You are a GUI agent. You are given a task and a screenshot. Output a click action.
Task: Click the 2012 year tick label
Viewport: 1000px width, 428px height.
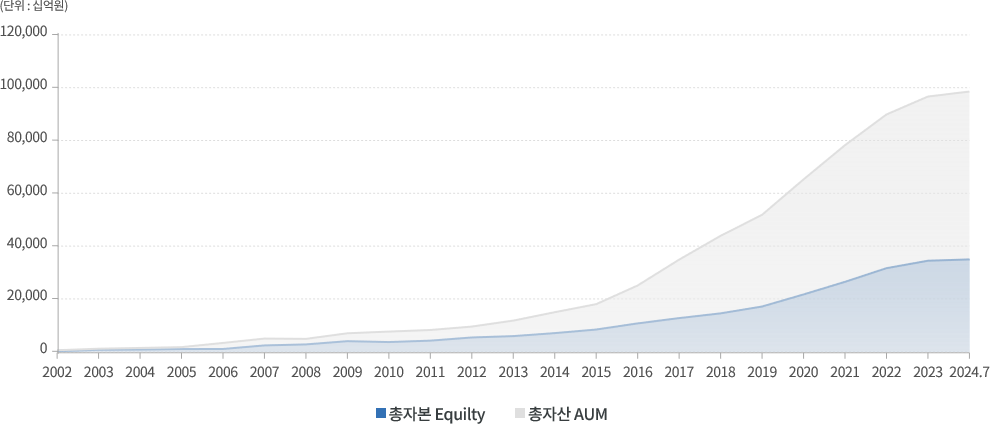(x=472, y=373)
